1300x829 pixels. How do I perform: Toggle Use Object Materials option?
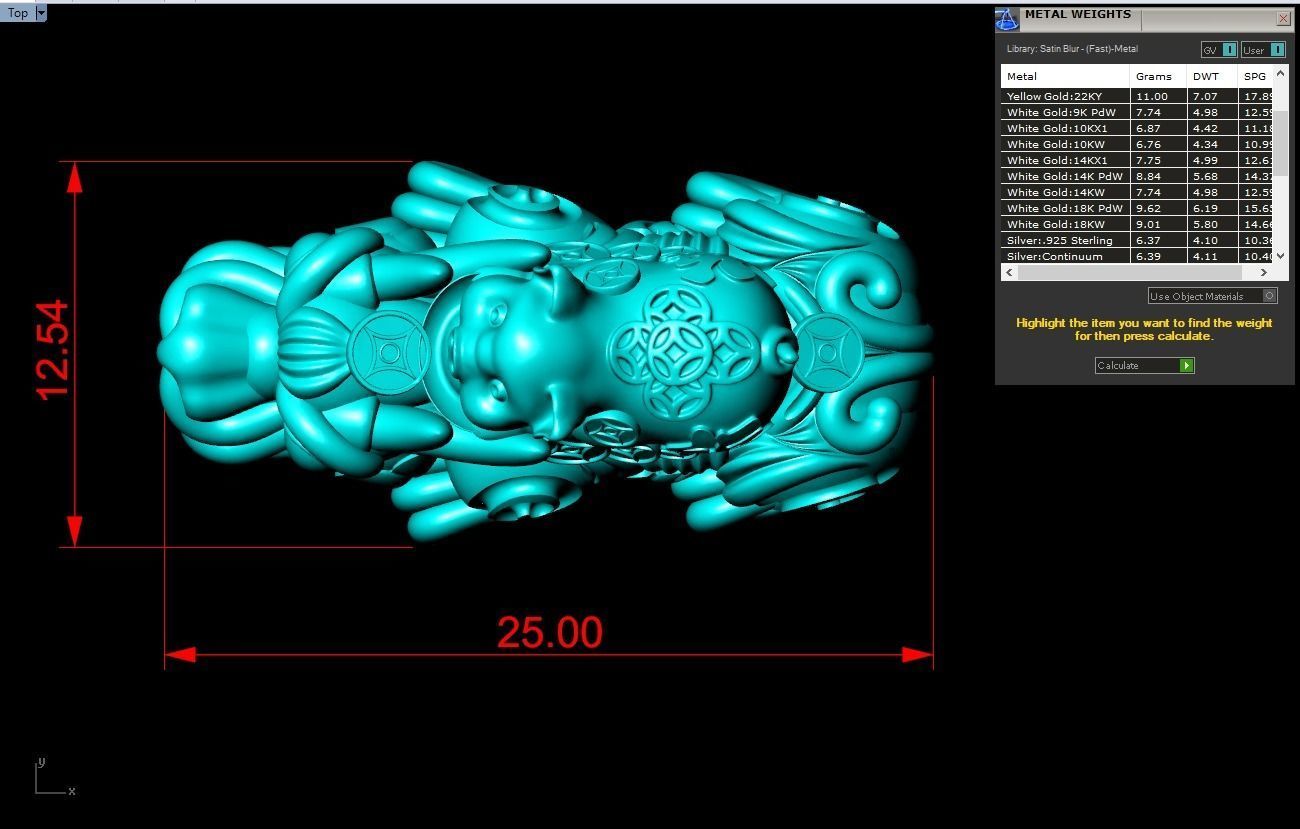tap(1212, 296)
